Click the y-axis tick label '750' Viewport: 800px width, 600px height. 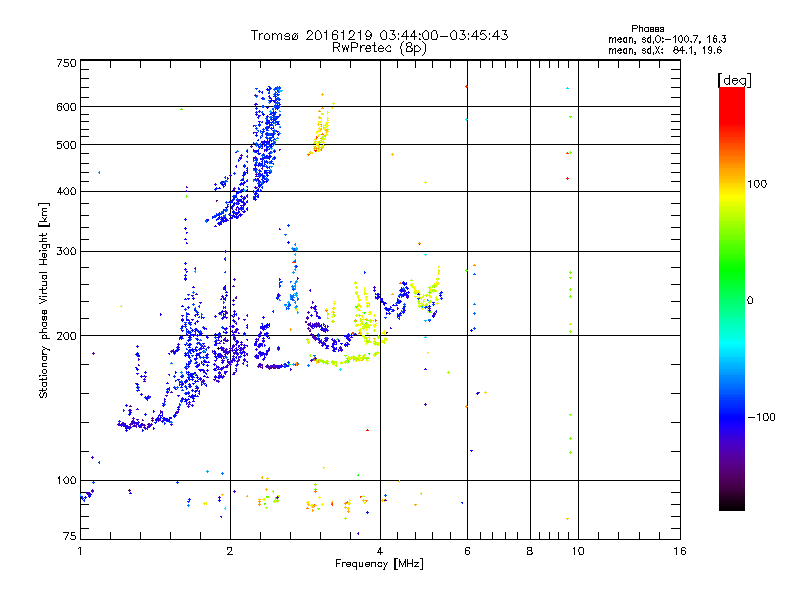pyautogui.click(x=66, y=63)
